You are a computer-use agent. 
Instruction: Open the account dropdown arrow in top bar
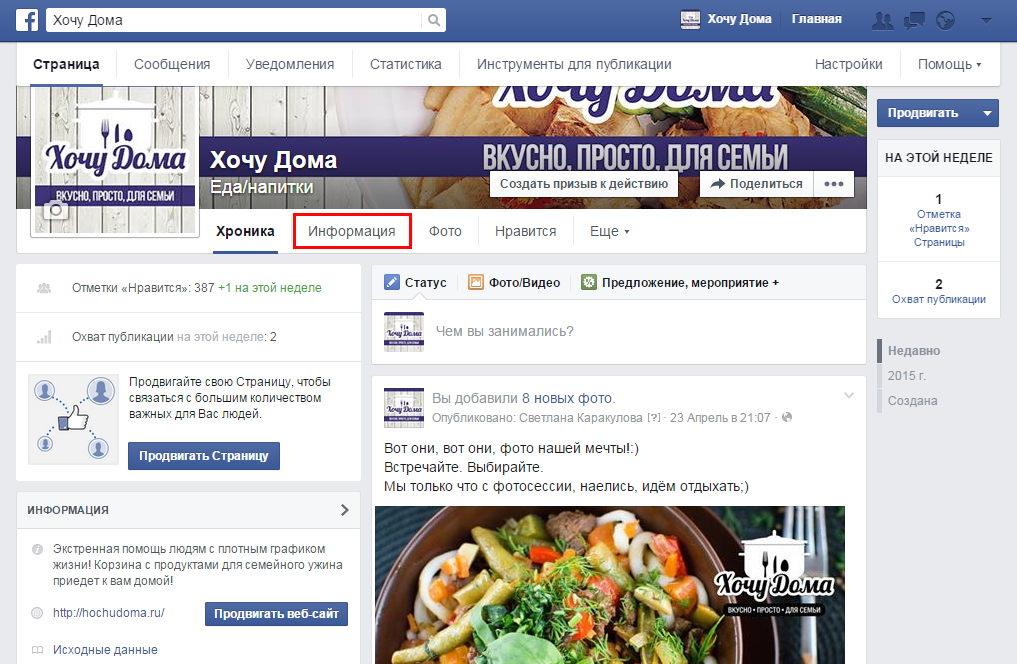click(x=987, y=21)
